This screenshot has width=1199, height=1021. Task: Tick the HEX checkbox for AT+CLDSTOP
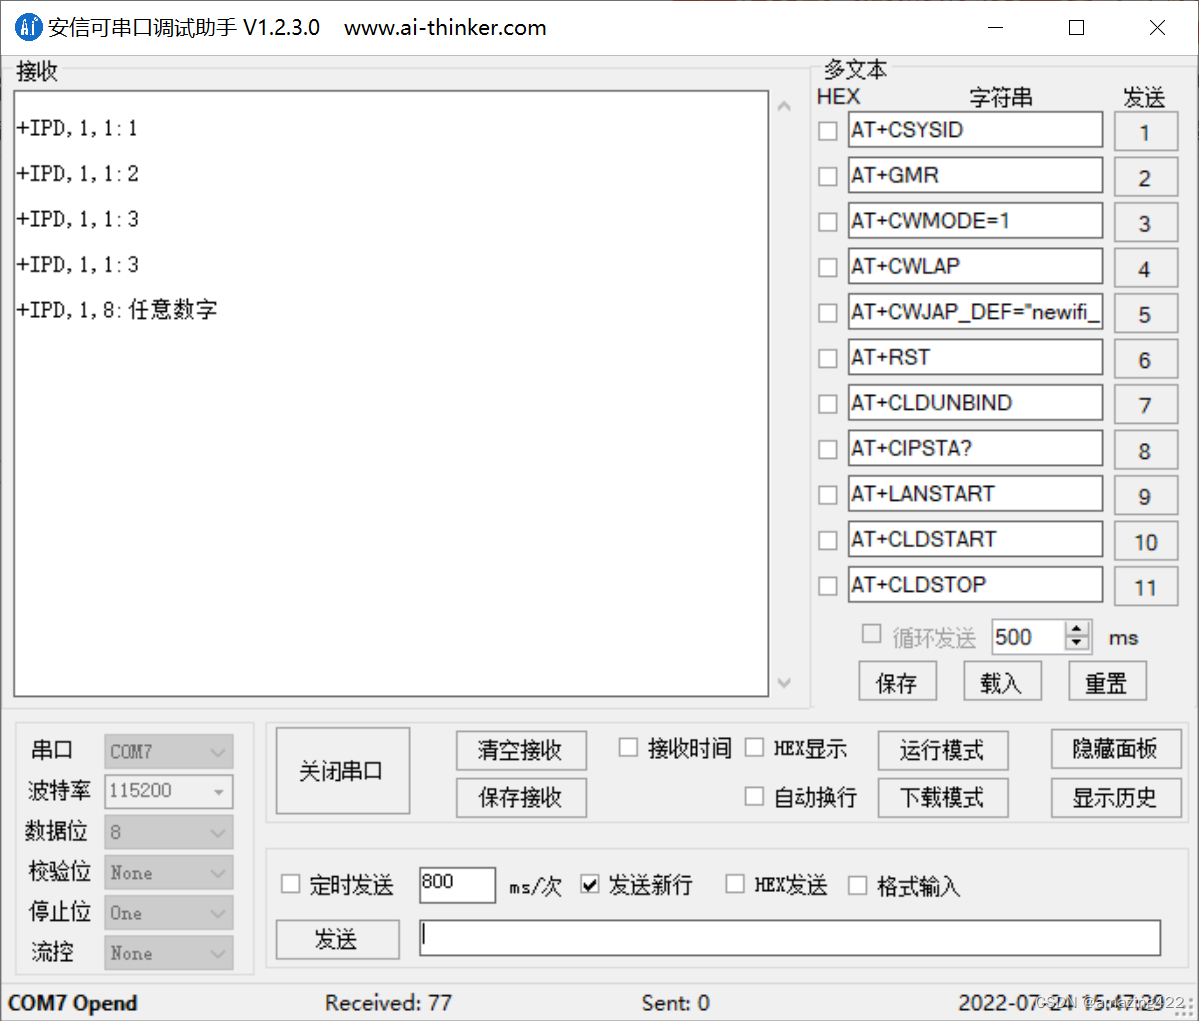(827, 586)
